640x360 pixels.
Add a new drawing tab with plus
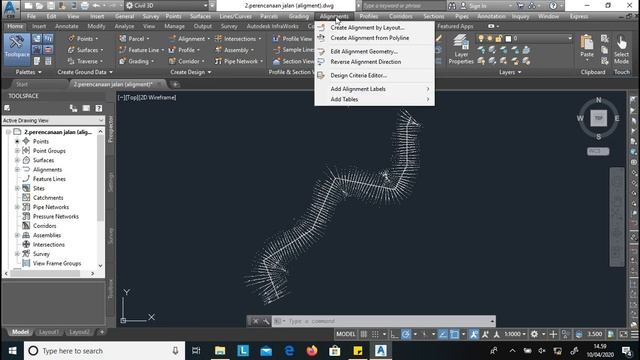pos(175,84)
